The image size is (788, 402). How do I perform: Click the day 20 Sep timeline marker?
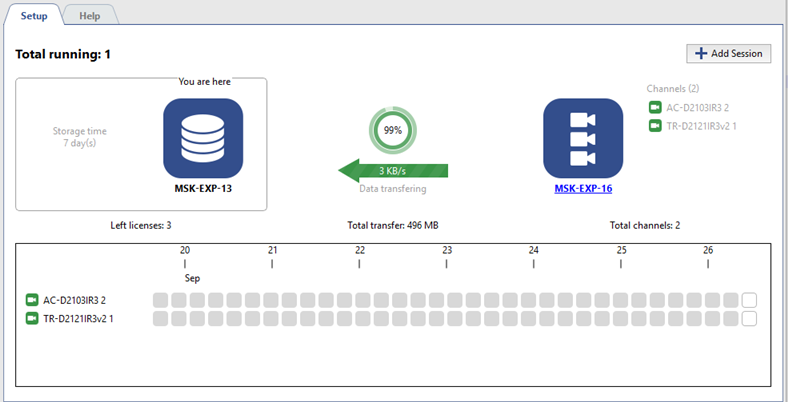(x=185, y=262)
